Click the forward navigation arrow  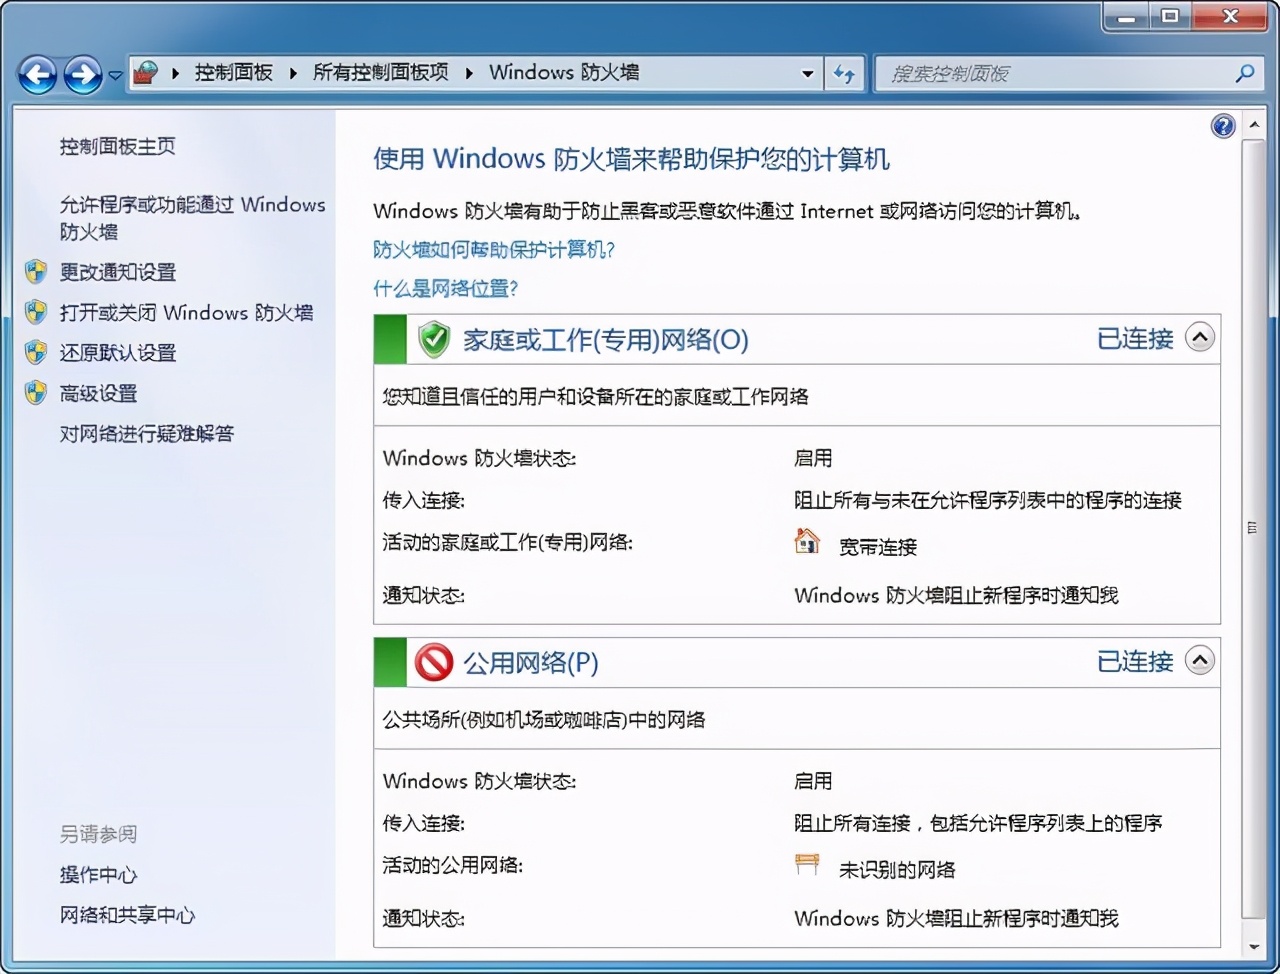coord(81,73)
